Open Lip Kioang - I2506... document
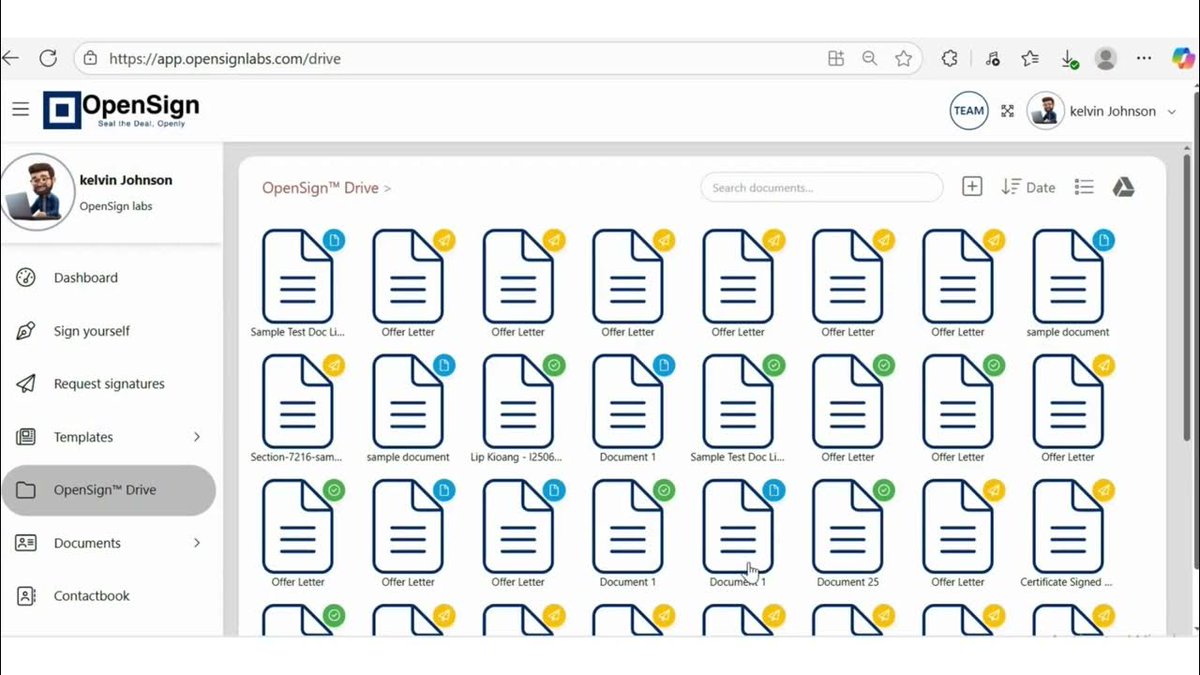Viewport: 1200px width, 675px height. point(518,410)
